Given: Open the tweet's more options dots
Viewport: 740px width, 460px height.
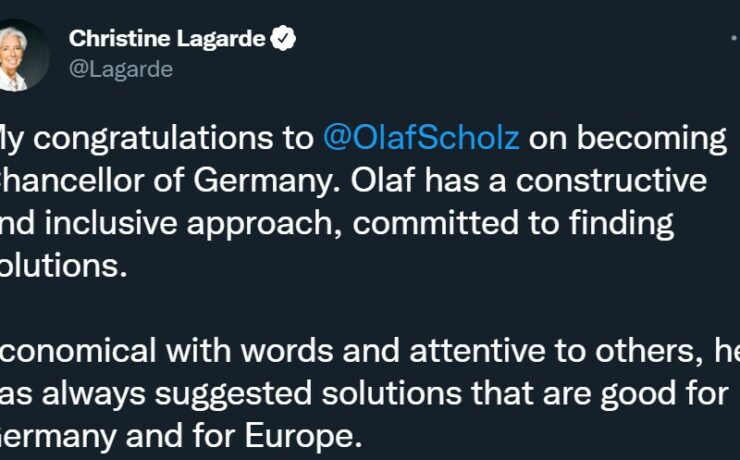Looking at the screenshot, I should [735, 38].
